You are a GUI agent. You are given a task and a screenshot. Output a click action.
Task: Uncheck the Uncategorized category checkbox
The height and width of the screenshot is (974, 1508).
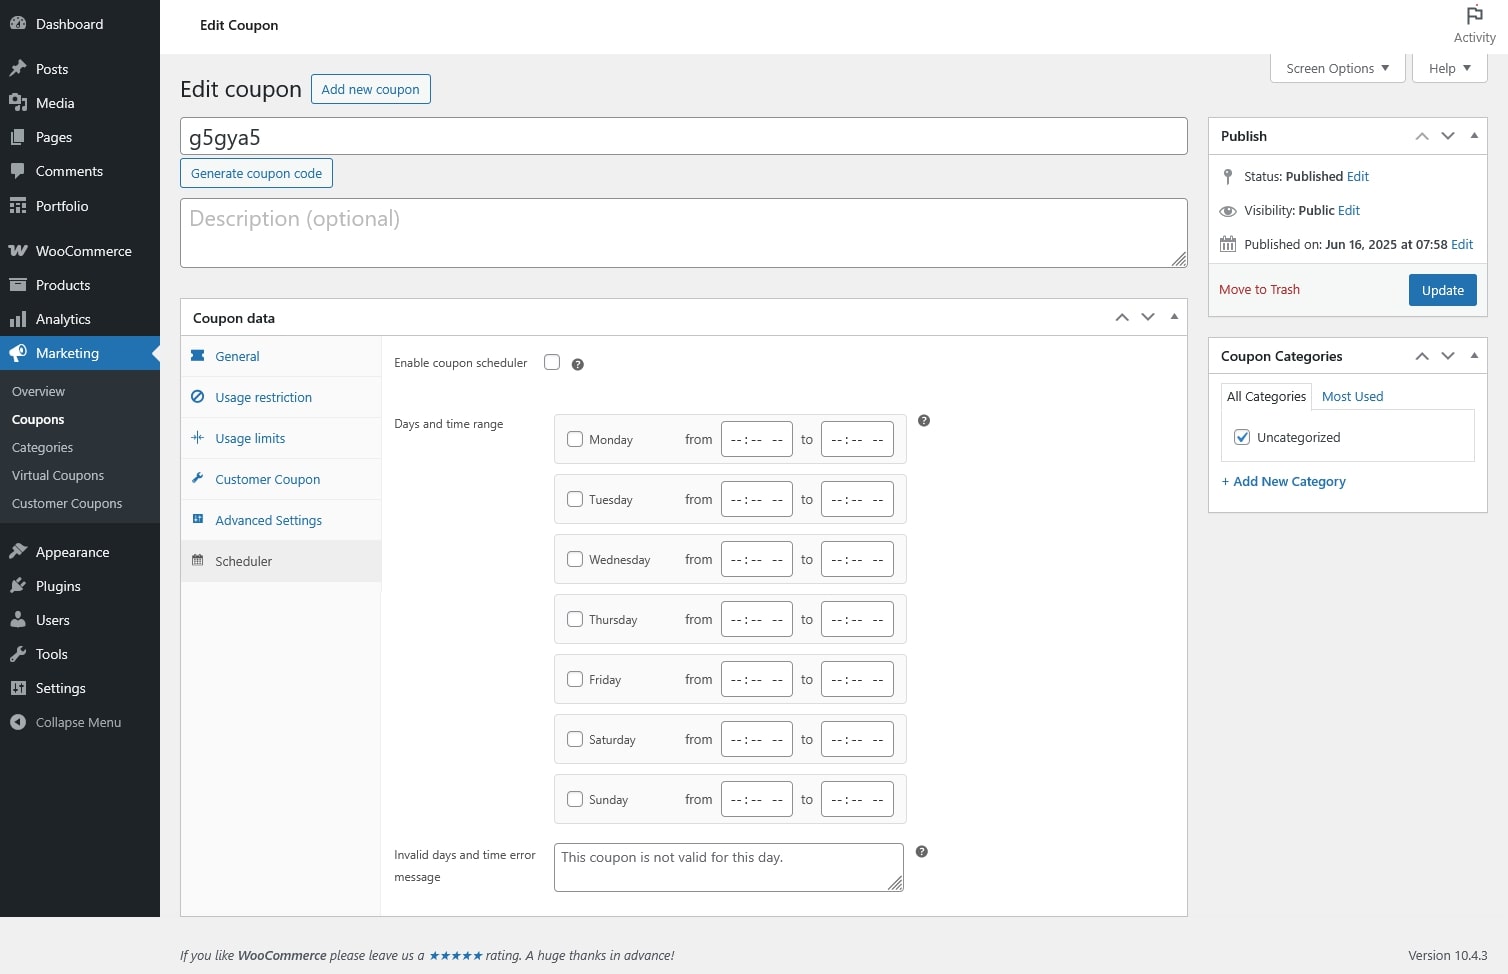click(x=1242, y=437)
